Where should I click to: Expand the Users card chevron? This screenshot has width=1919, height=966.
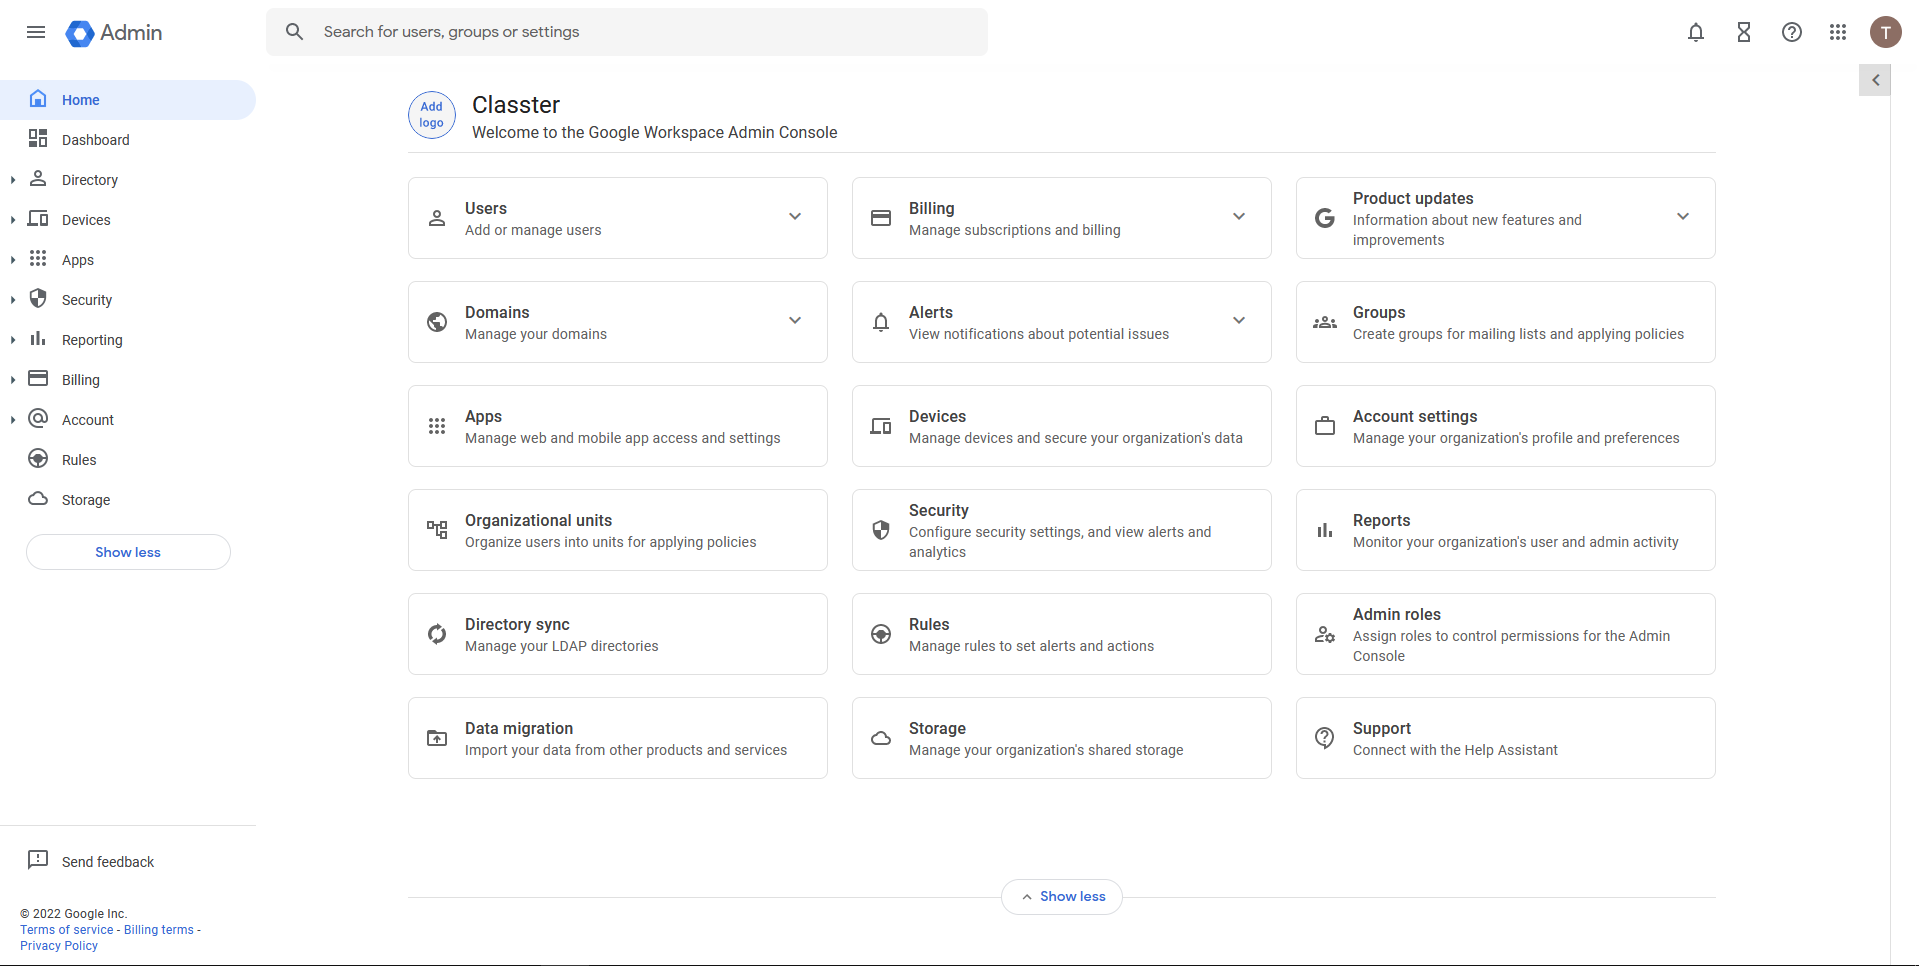pos(795,216)
